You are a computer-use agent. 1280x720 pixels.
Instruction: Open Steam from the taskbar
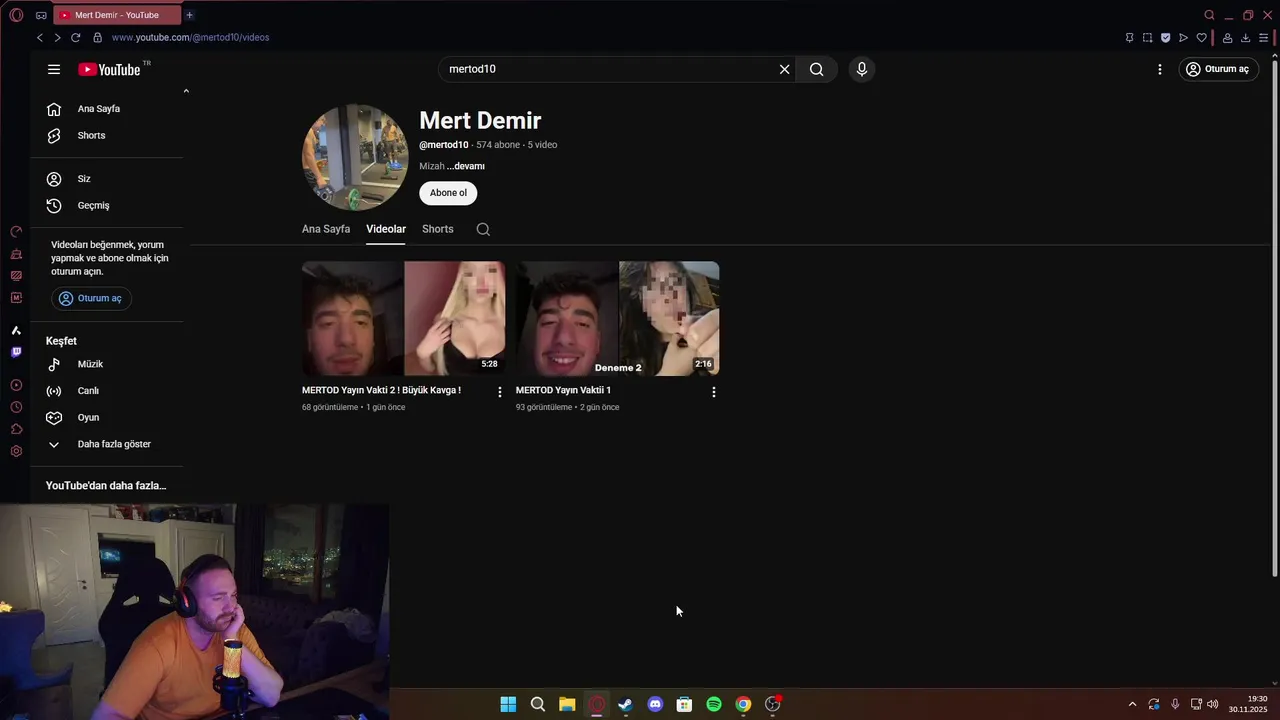626,704
